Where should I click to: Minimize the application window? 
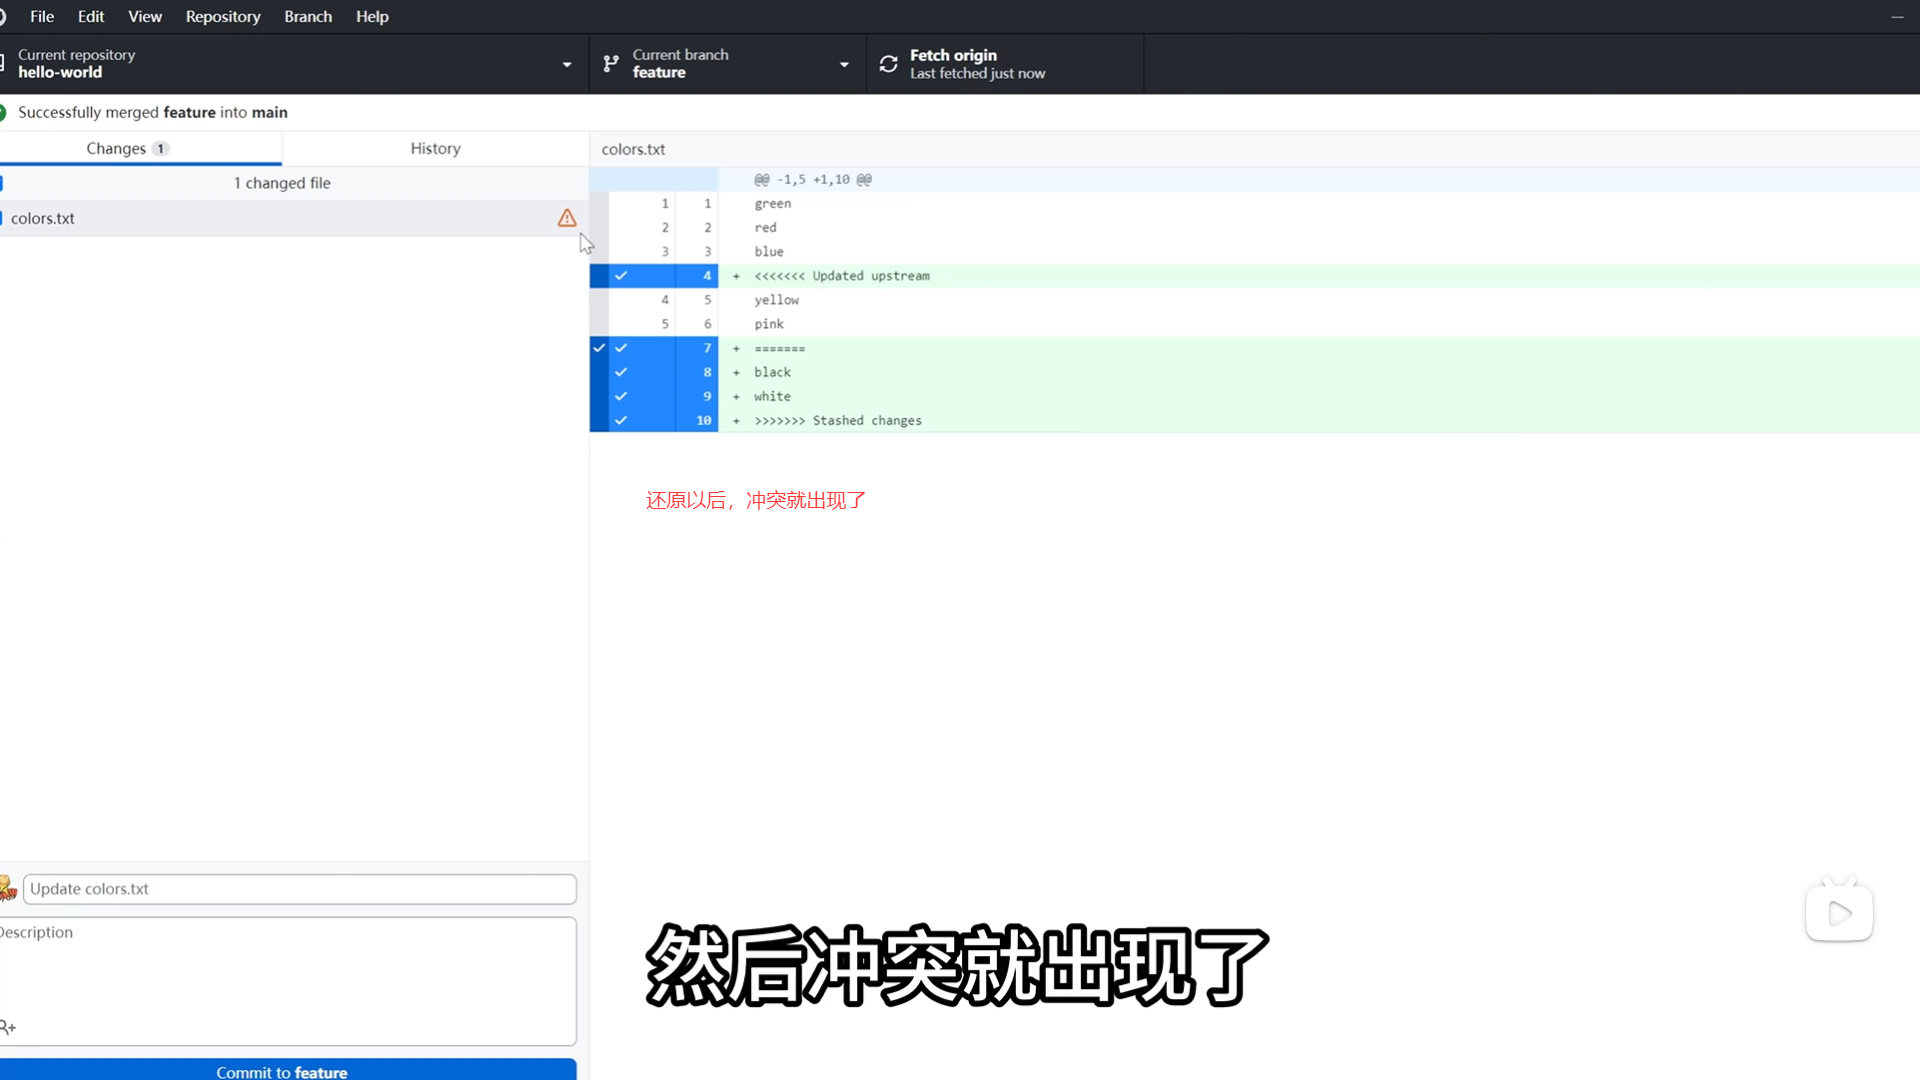click(x=1897, y=17)
